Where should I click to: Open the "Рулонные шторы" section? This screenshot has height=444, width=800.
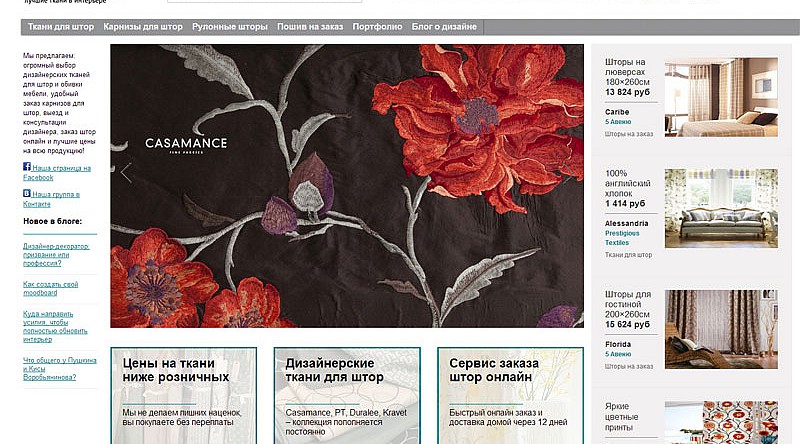coord(230,27)
